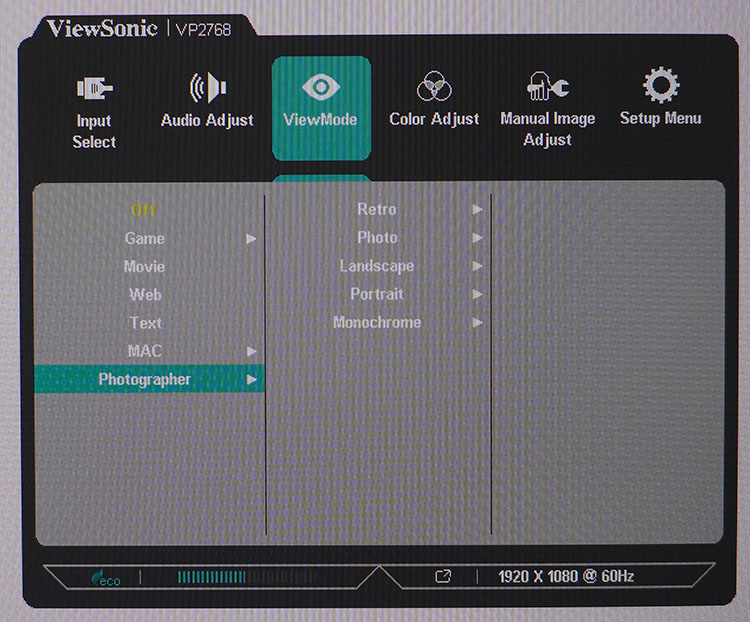Select the Movie view mode

(x=144, y=267)
